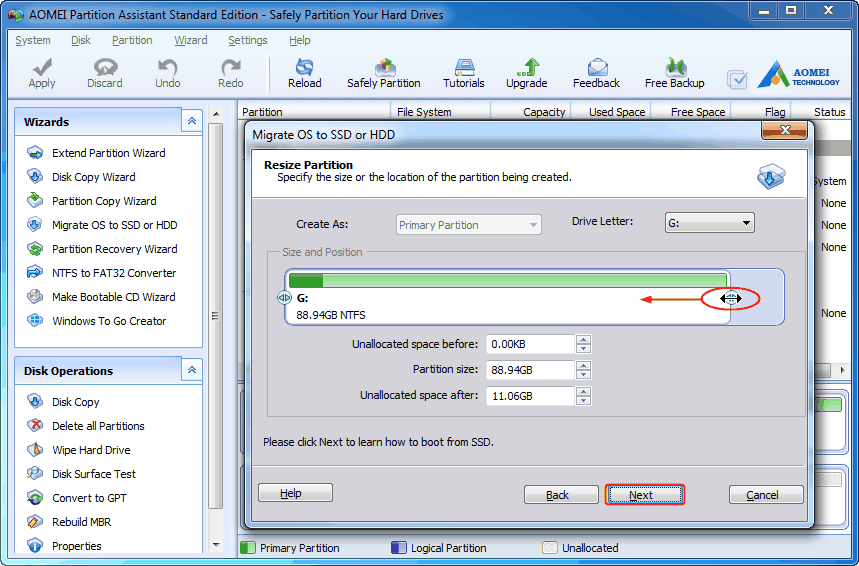This screenshot has height=566, width=859.
Task: Open the Partition Recovery Wizard
Action: pos(114,249)
